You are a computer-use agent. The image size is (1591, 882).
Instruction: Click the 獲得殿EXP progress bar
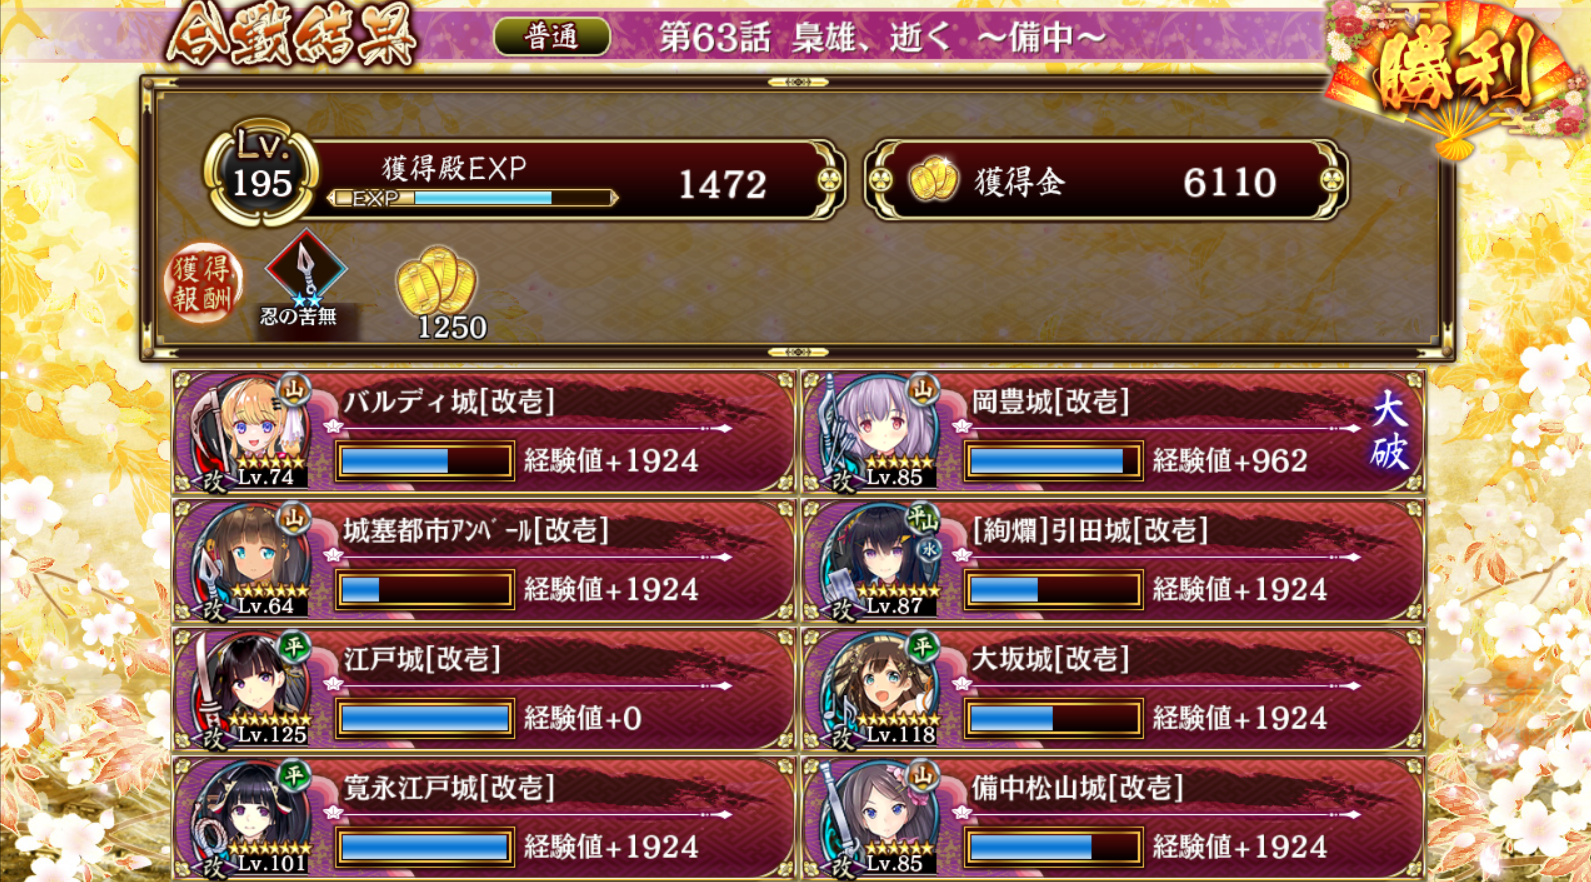(473, 198)
